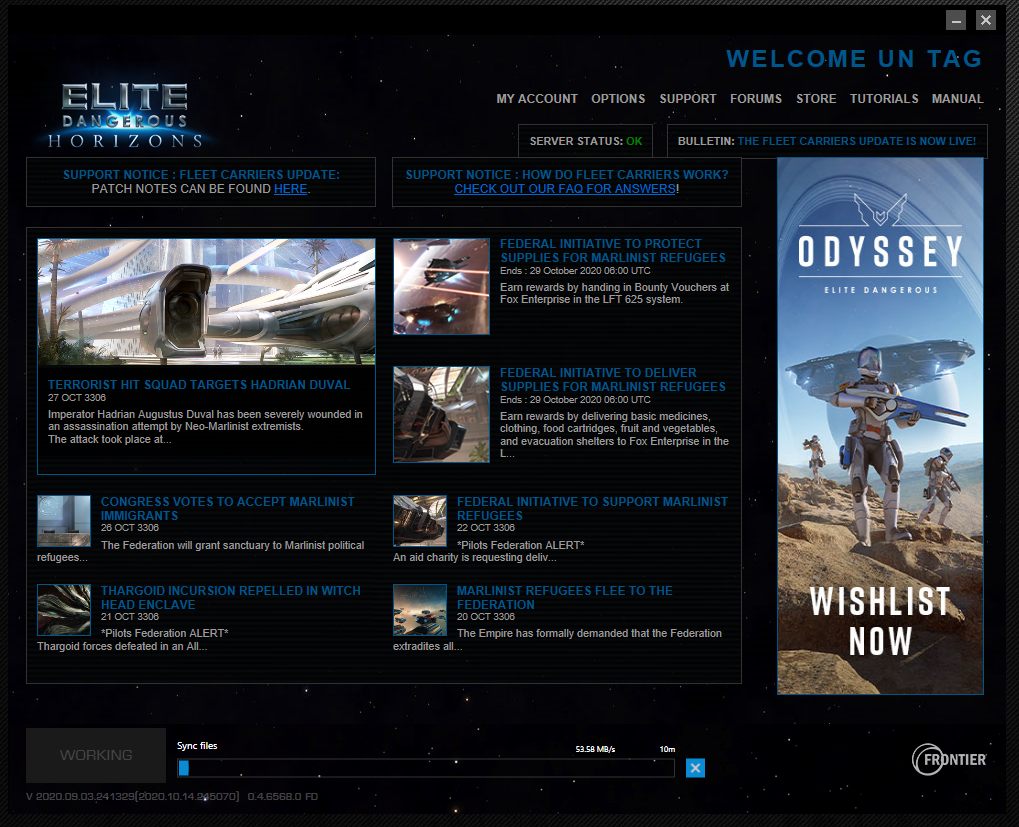Click the Elite Dangerous Horizons logo

pos(125,116)
